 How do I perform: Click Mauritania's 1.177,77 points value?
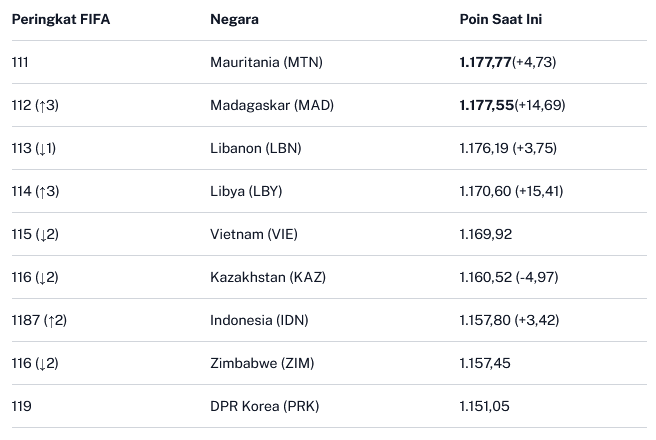pyautogui.click(x=485, y=62)
